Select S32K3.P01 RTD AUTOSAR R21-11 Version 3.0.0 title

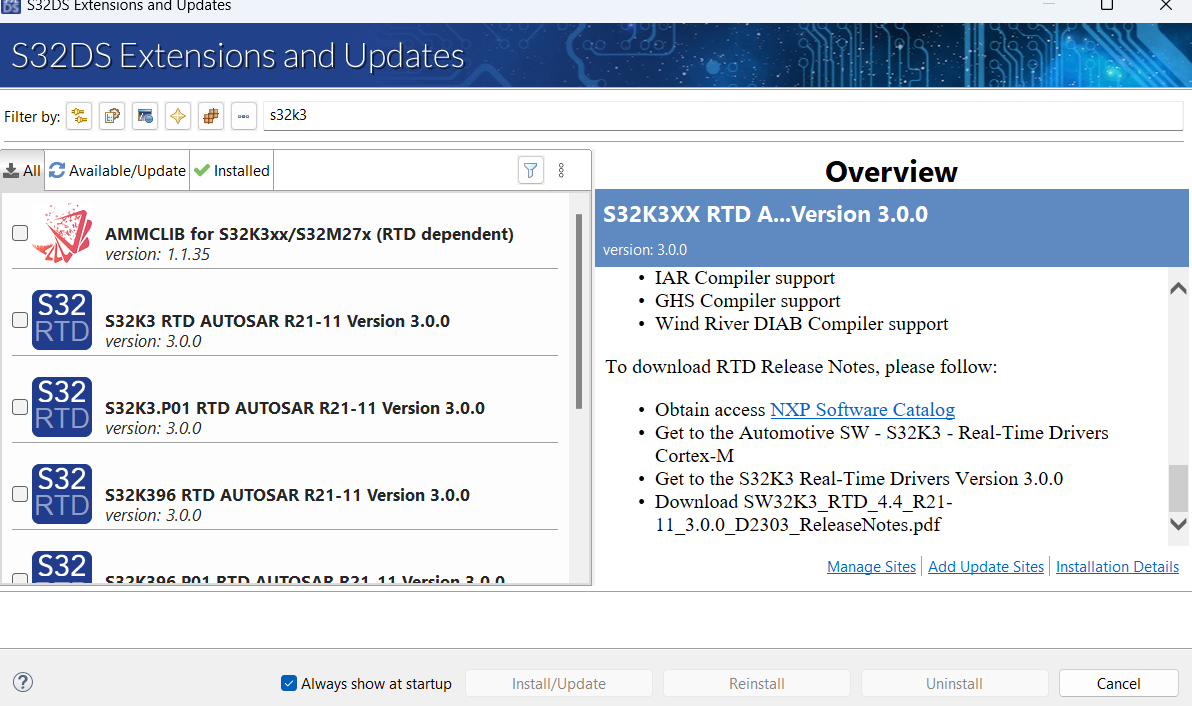pyautogui.click(x=295, y=408)
